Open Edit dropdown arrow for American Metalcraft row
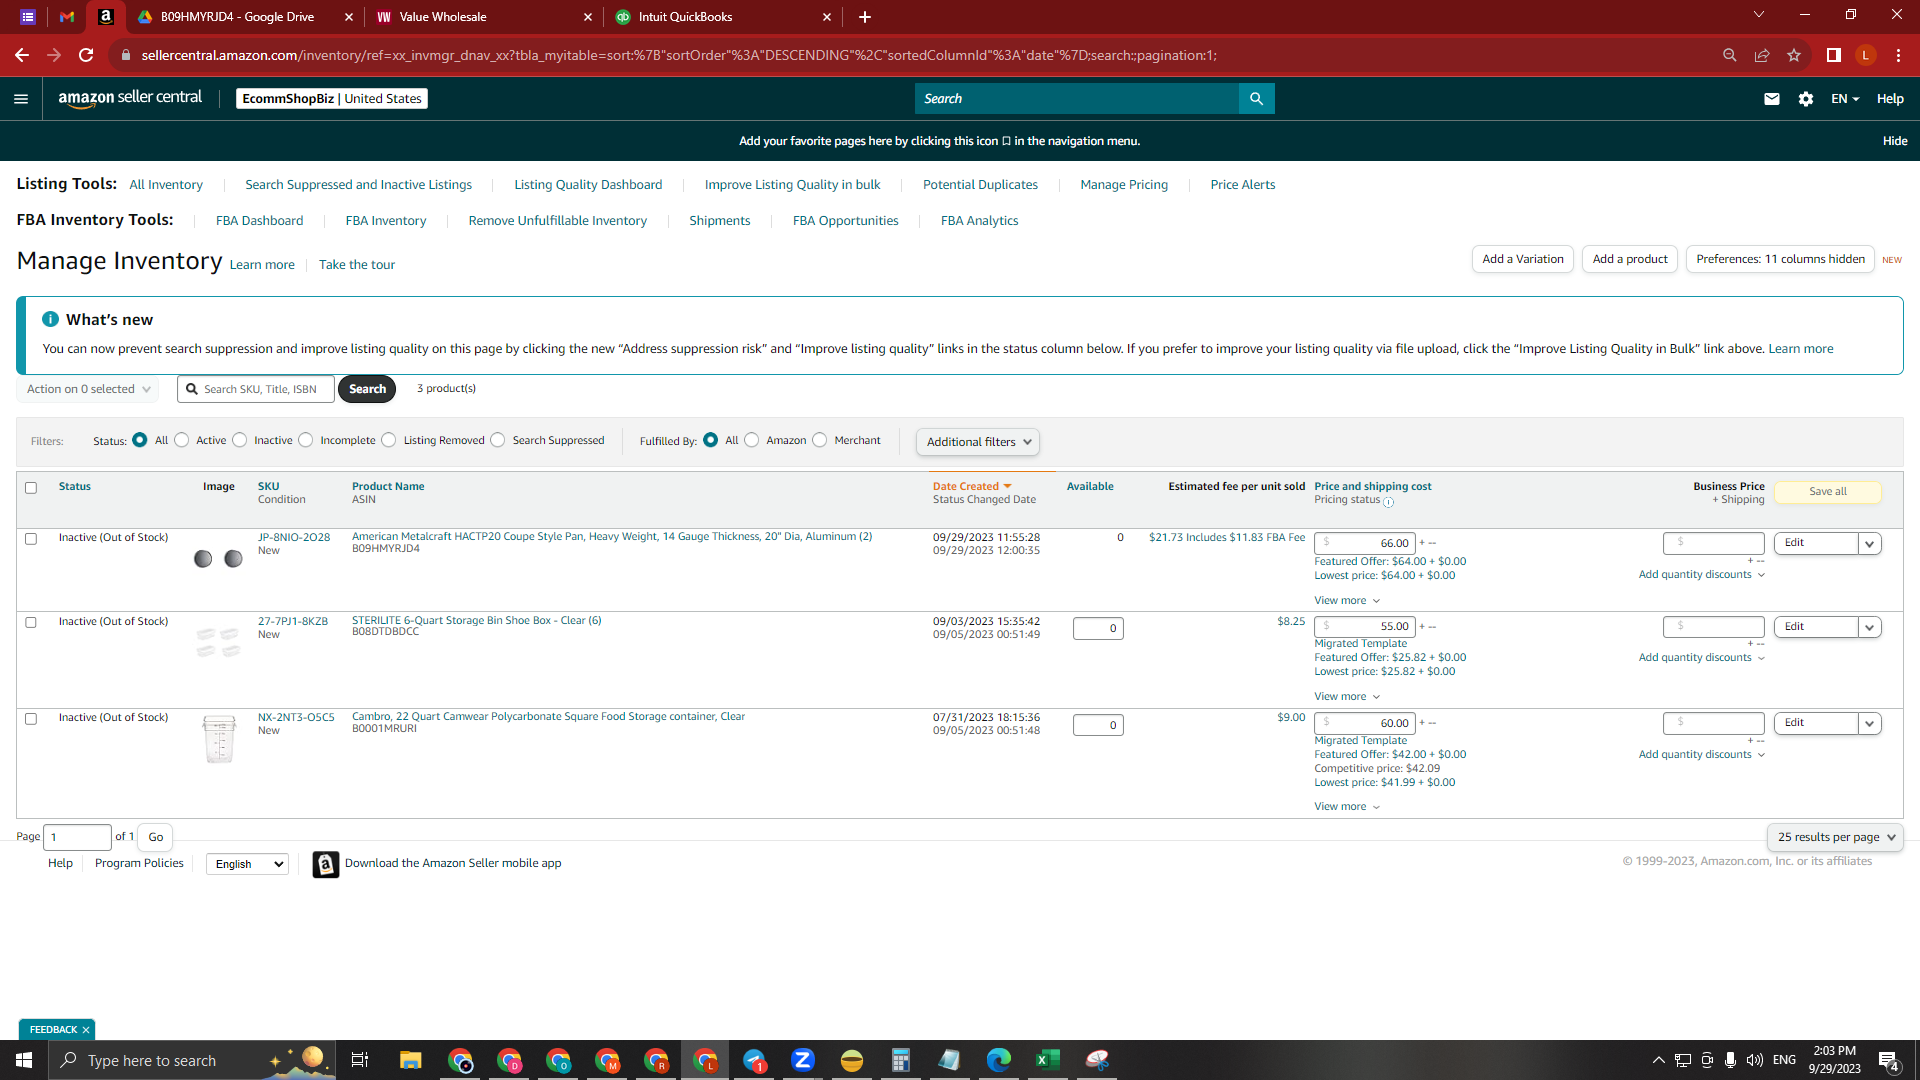This screenshot has width=1920, height=1080. (x=1870, y=544)
